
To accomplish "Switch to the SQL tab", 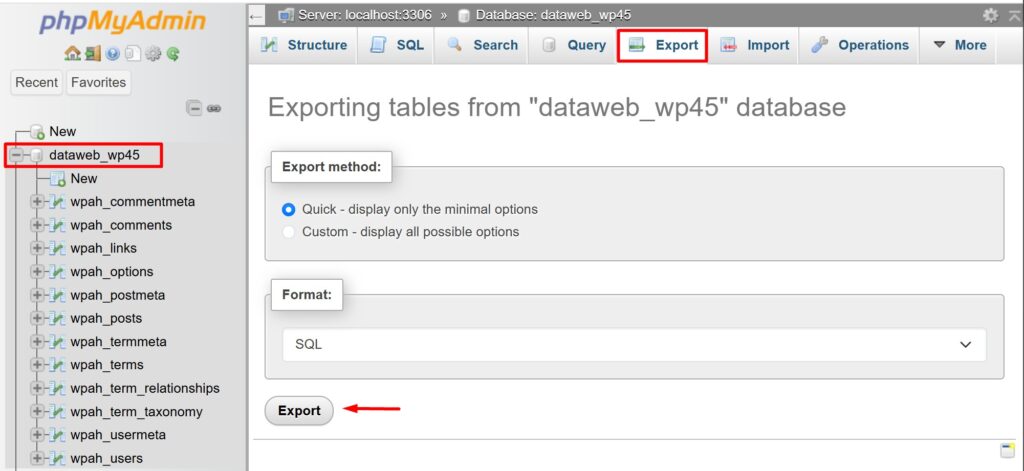I will [396, 45].
